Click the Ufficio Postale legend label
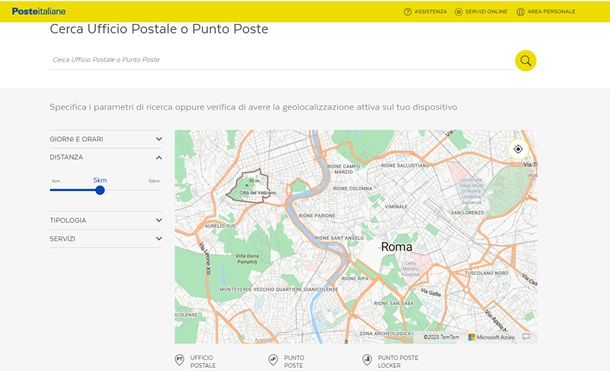 tap(203, 362)
